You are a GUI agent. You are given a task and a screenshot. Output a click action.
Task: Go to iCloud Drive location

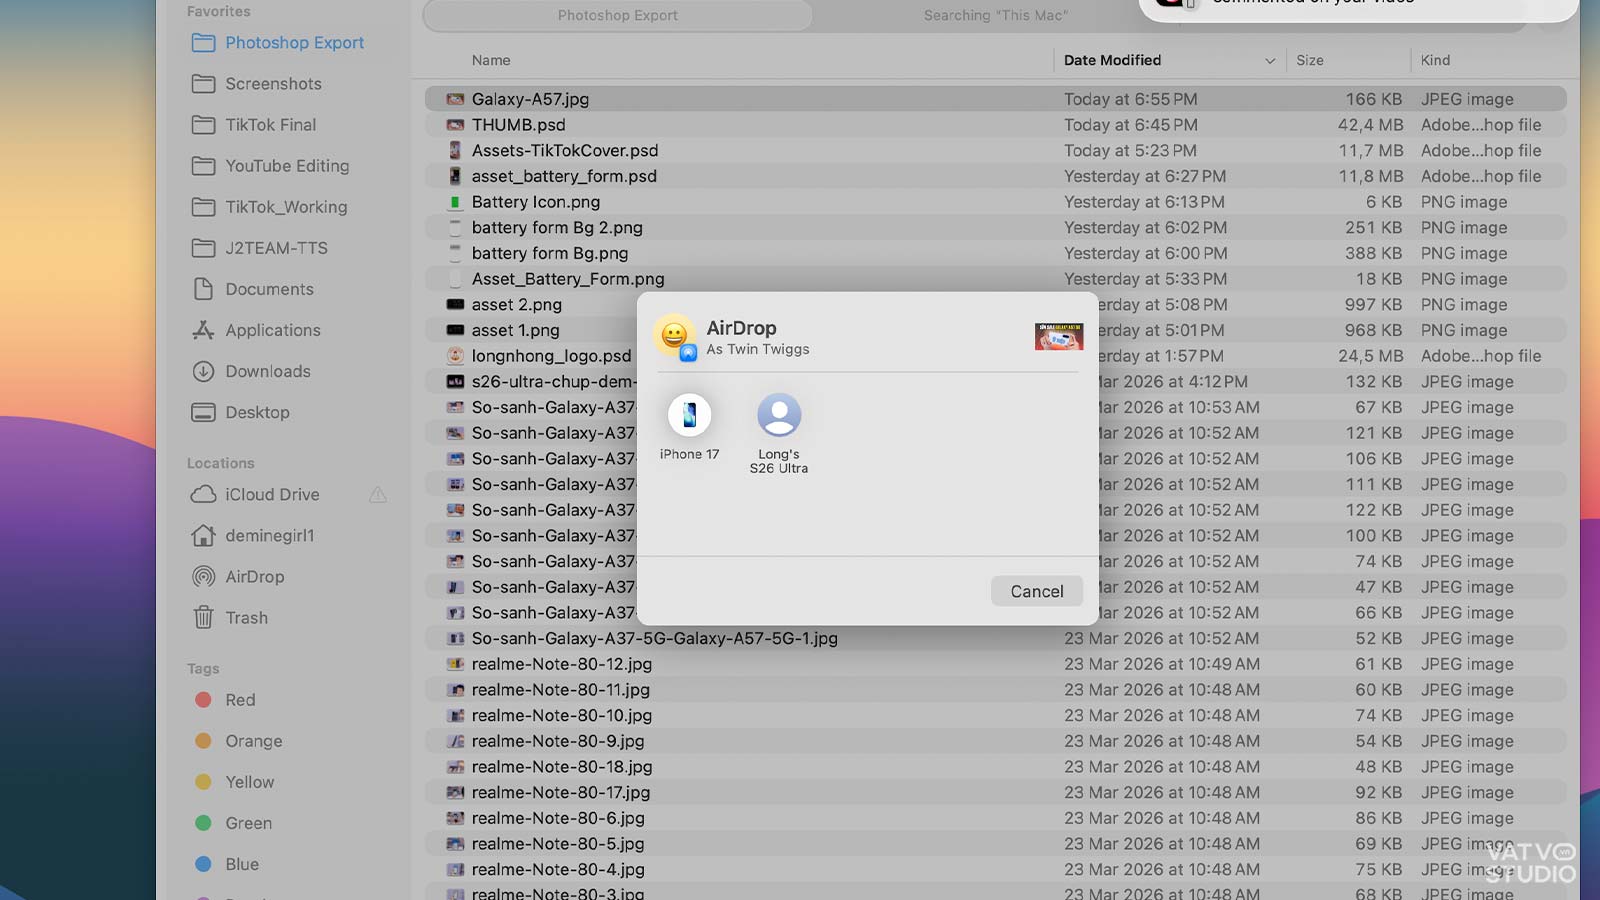[272, 495]
